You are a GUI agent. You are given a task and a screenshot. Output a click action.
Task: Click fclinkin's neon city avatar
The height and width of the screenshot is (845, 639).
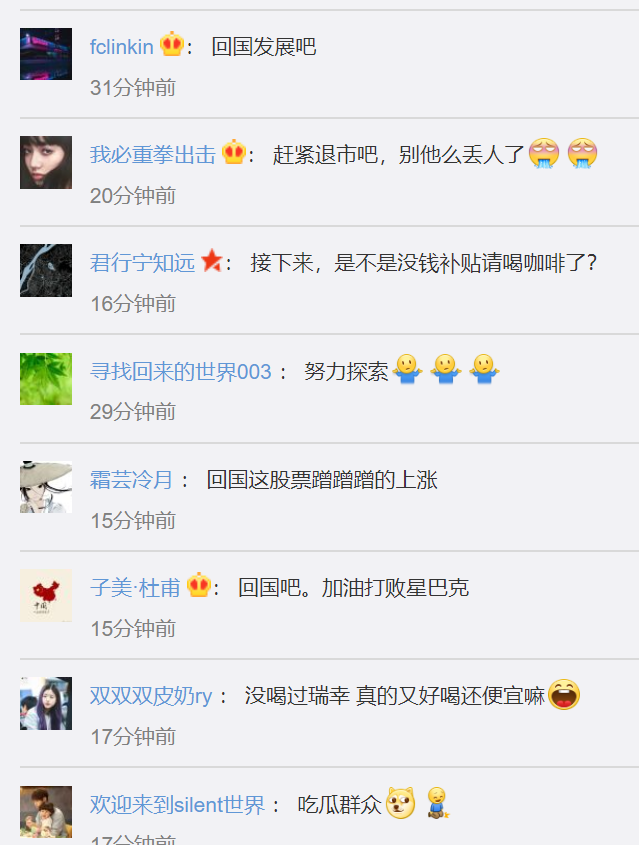pos(46,54)
